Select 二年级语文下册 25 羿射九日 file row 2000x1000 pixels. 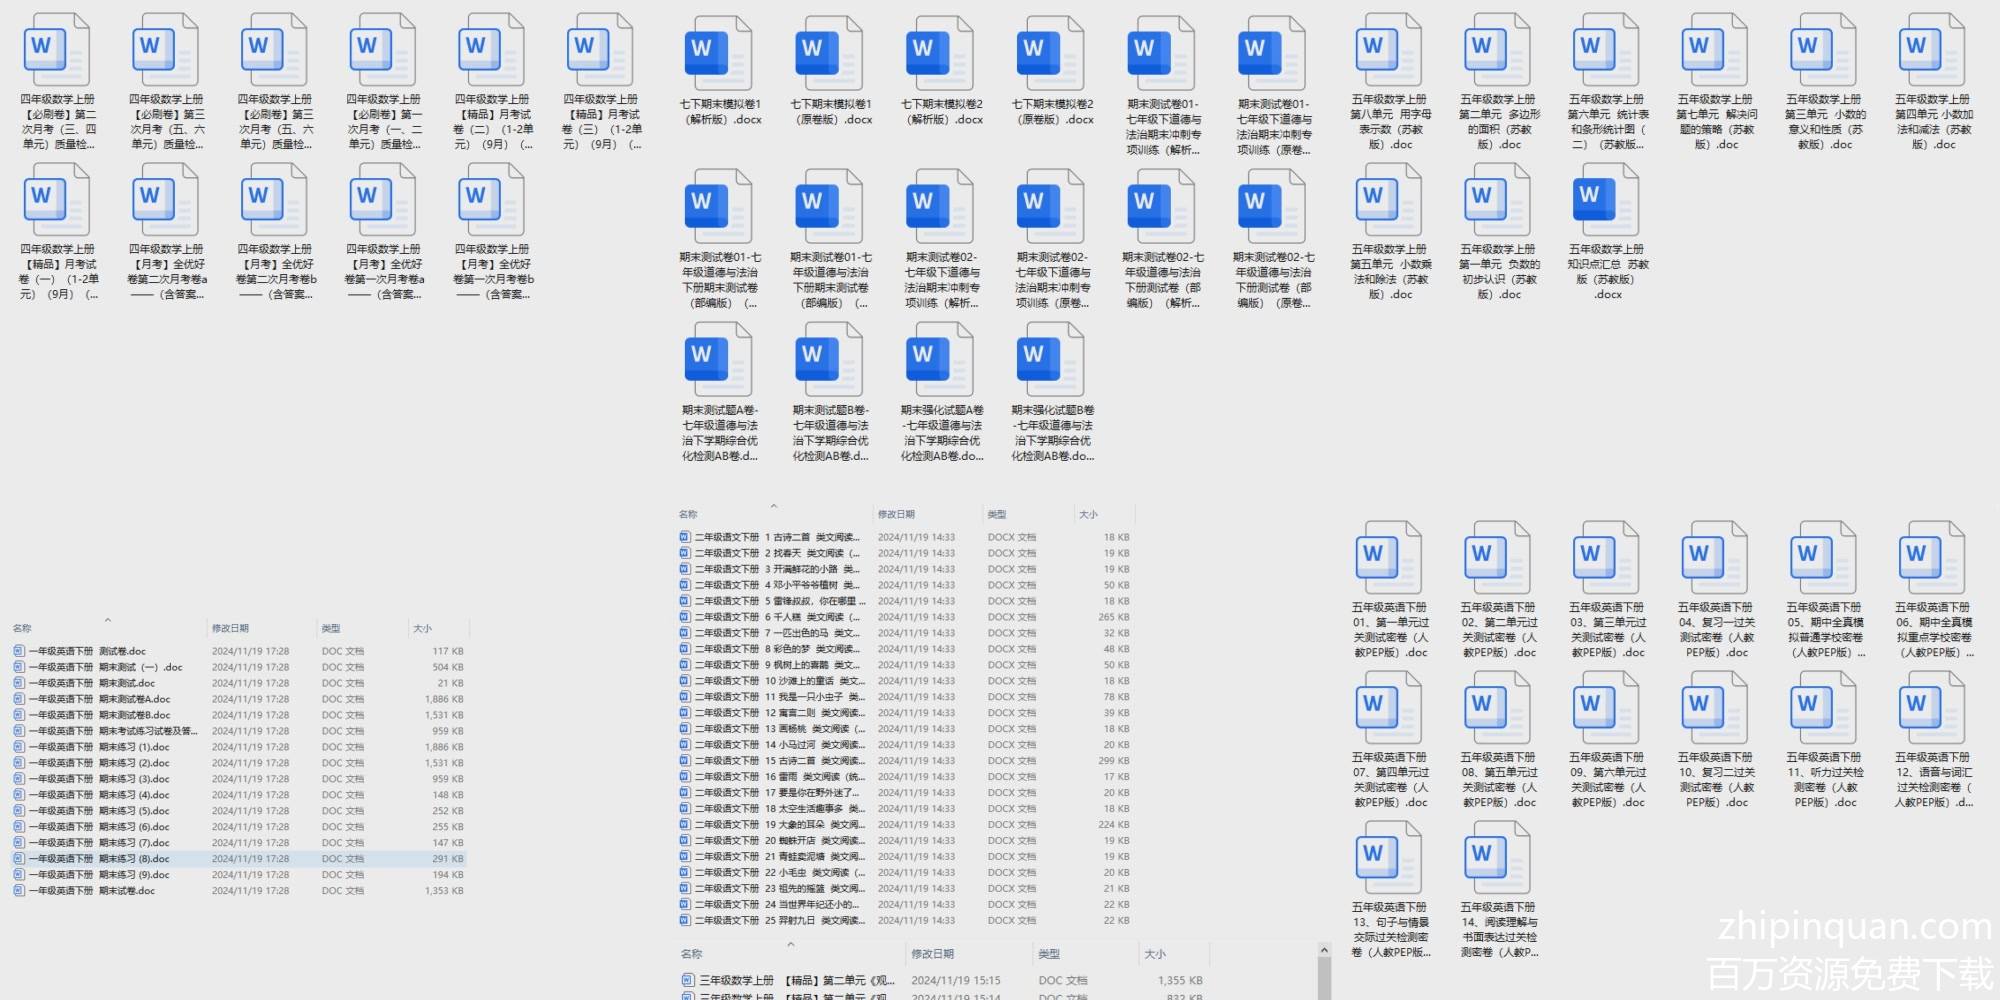pyautogui.click(x=780, y=921)
